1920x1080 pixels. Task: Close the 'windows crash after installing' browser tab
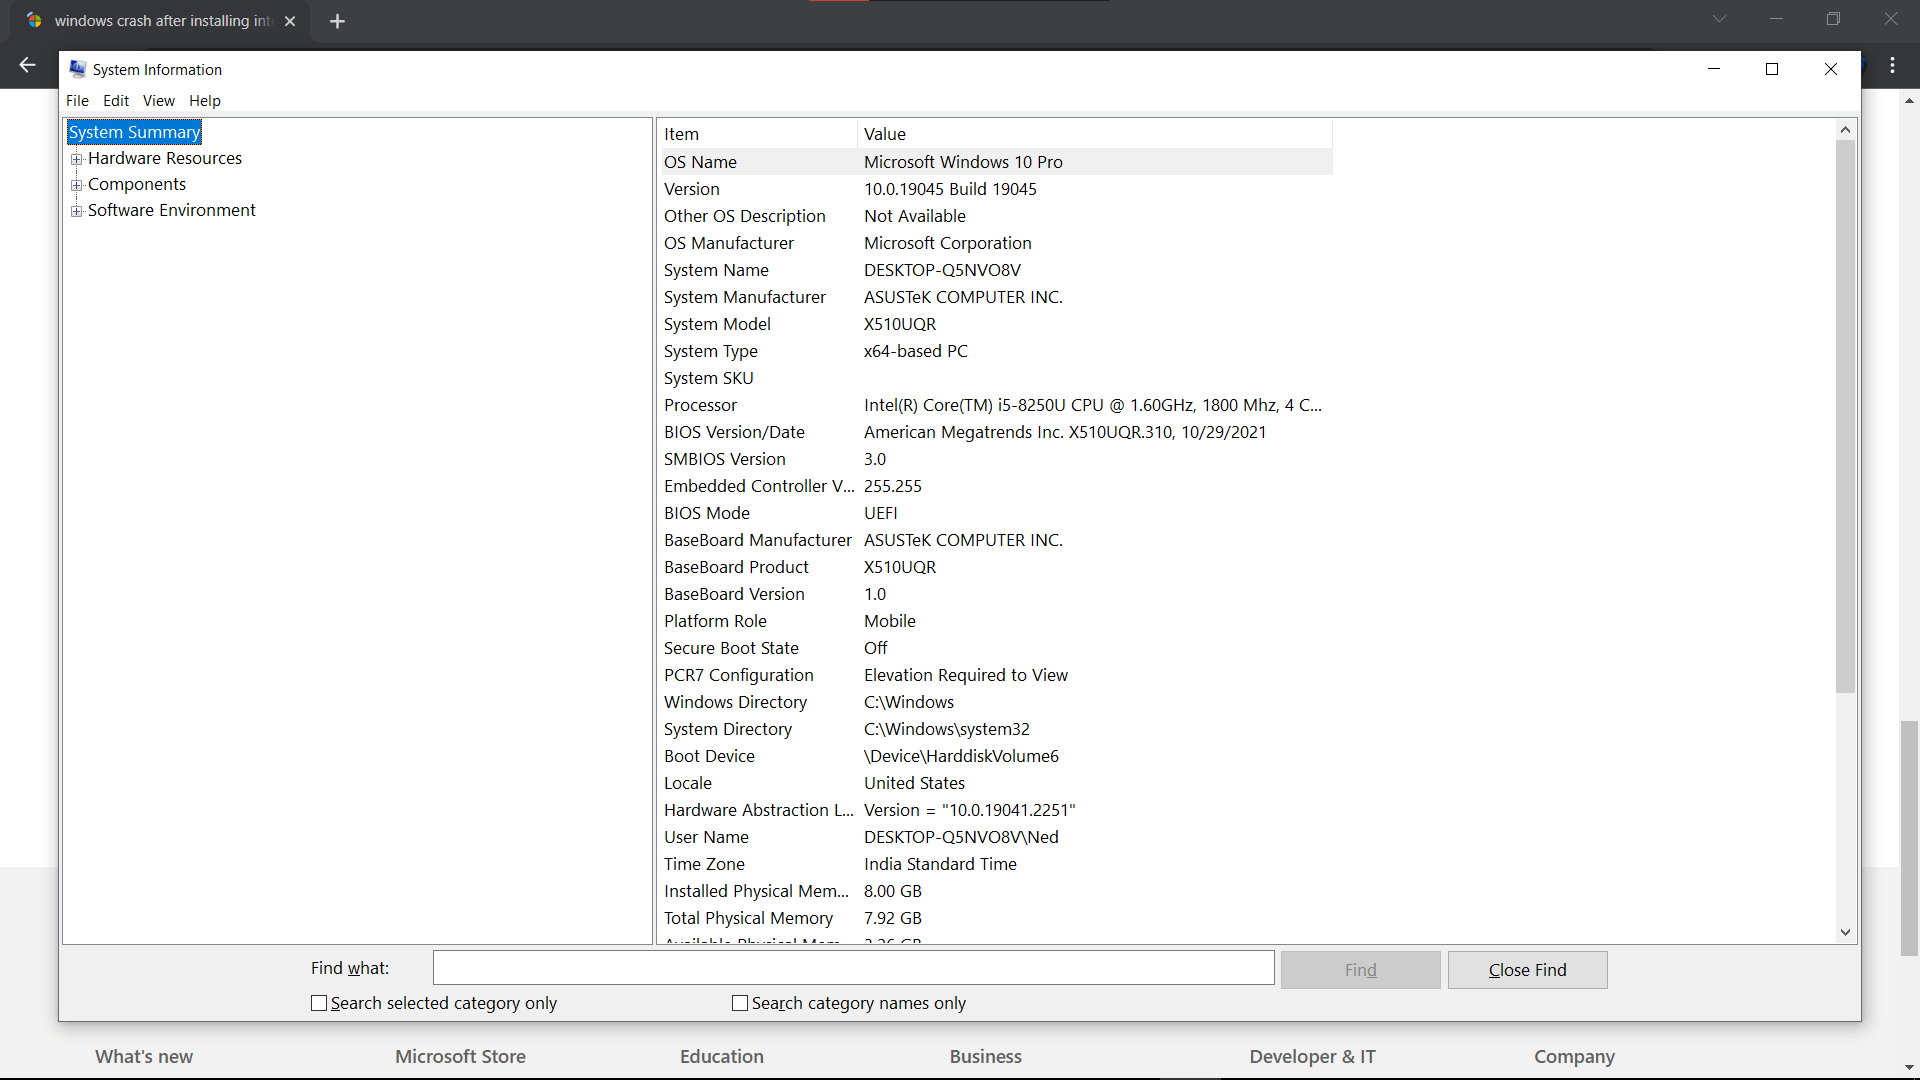(290, 21)
